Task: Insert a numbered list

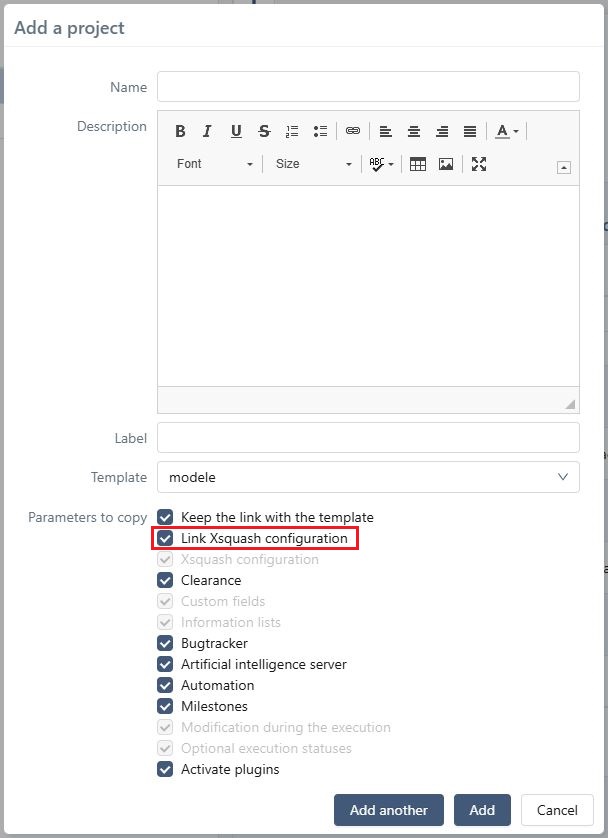Action: click(x=292, y=131)
